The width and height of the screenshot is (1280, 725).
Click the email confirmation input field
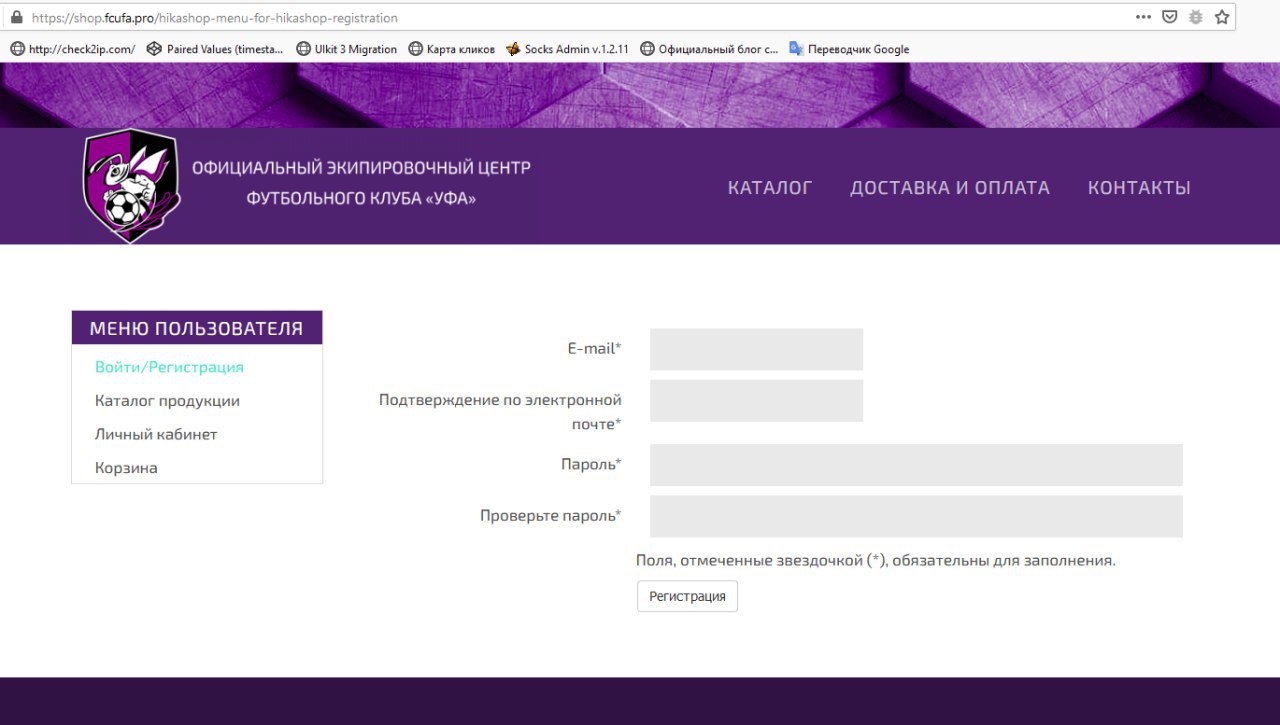click(756, 401)
